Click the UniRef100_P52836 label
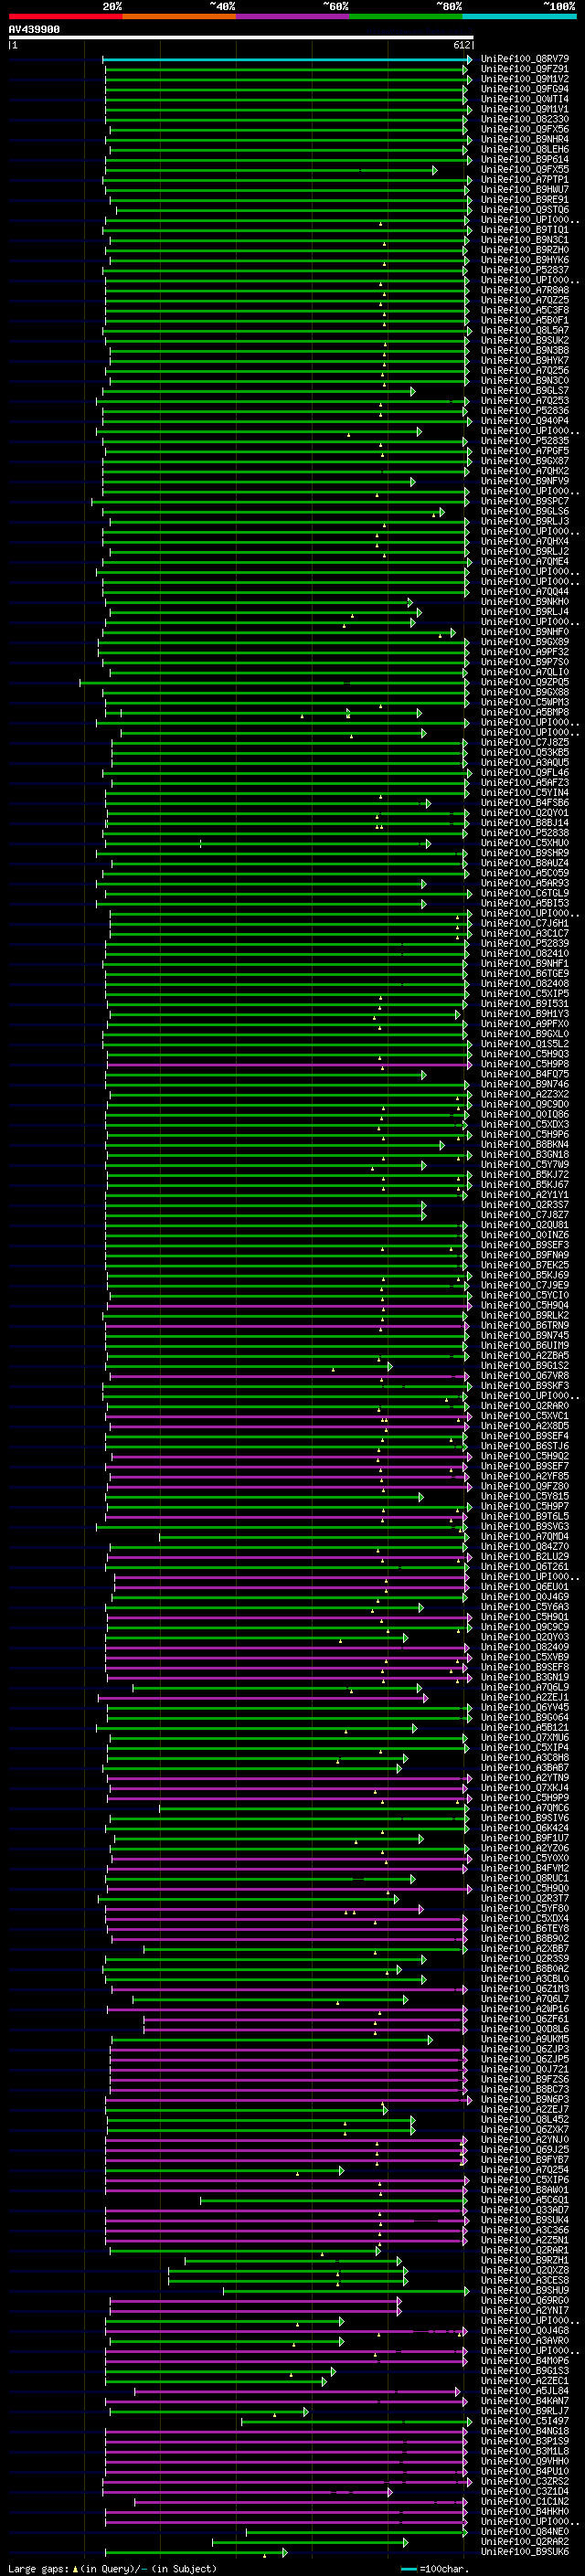The width and height of the screenshot is (585, 2576). coord(525,411)
